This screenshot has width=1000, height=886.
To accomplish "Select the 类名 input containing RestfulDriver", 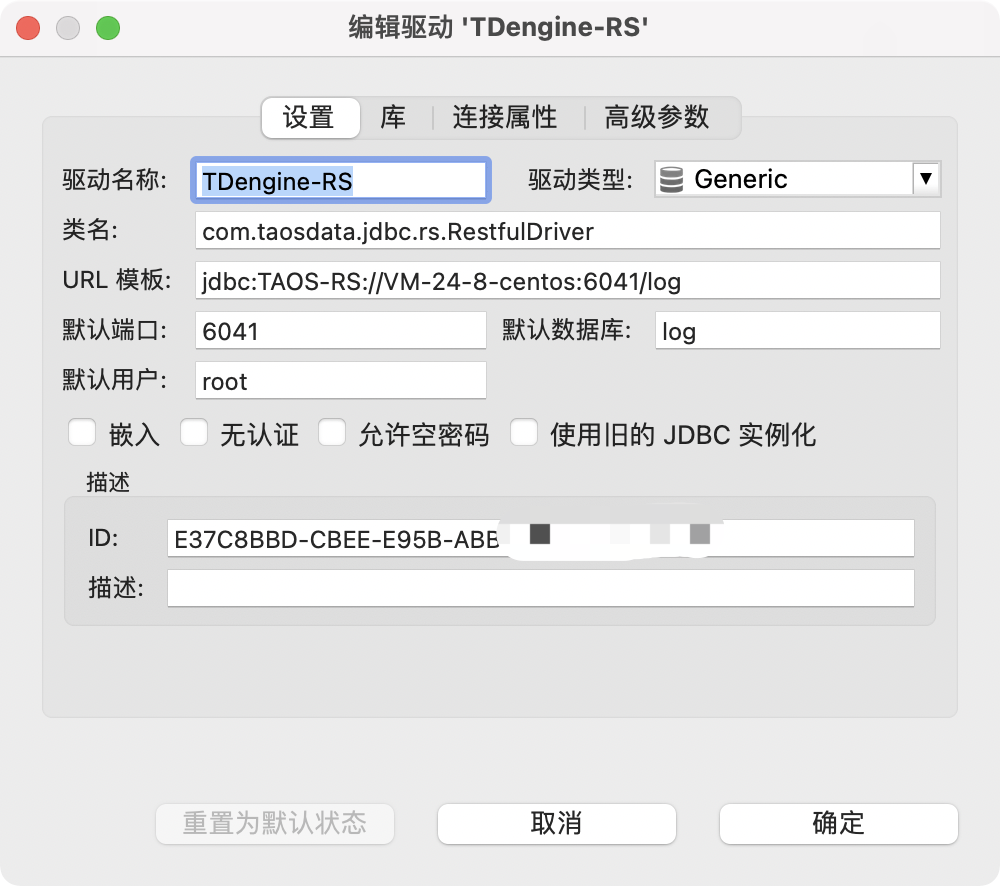I will point(567,230).
